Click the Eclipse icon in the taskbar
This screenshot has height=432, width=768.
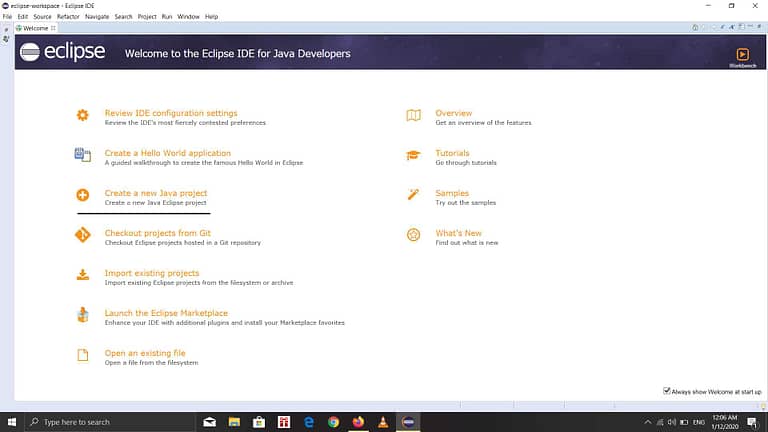tap(408, 422)
